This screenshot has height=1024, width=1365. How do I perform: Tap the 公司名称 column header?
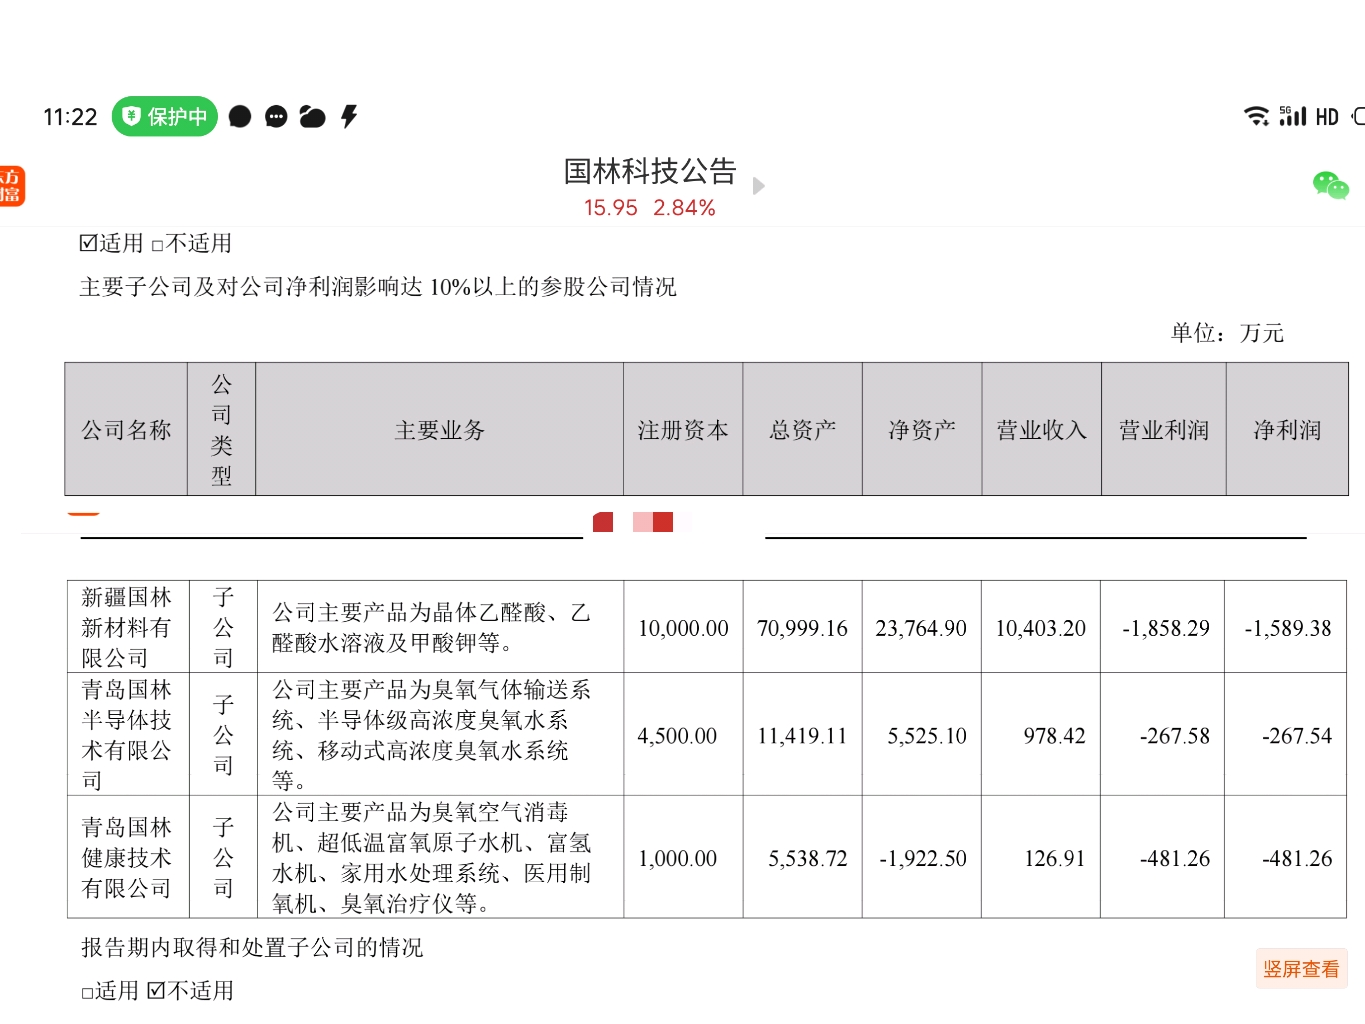coord(126,430)
